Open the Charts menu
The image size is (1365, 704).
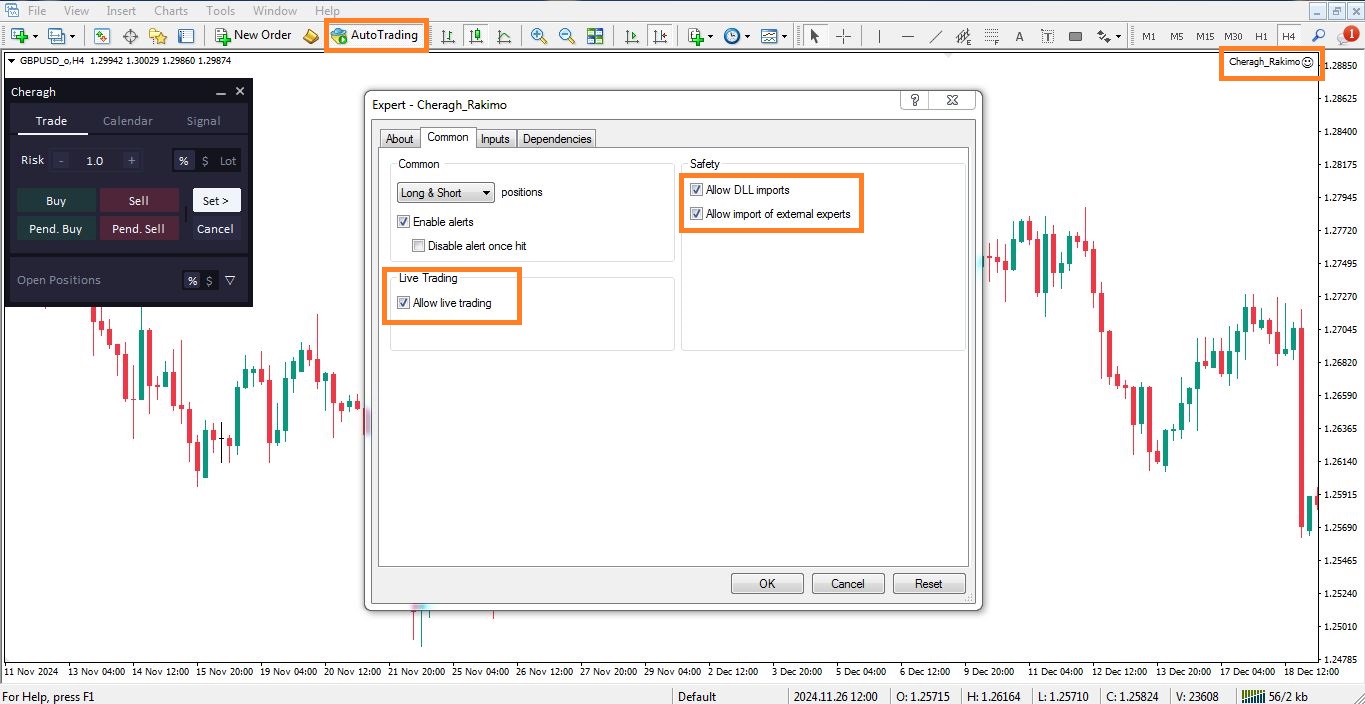171,11
